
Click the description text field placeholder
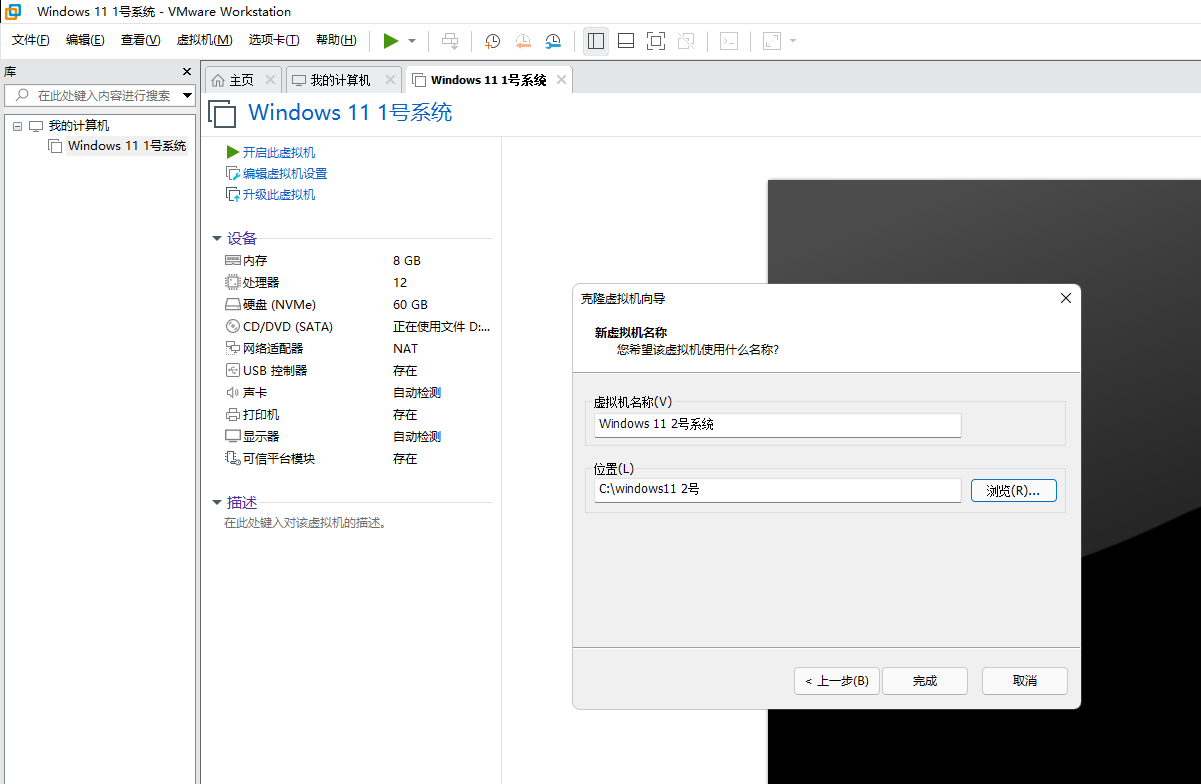click(x=305, y=522)
